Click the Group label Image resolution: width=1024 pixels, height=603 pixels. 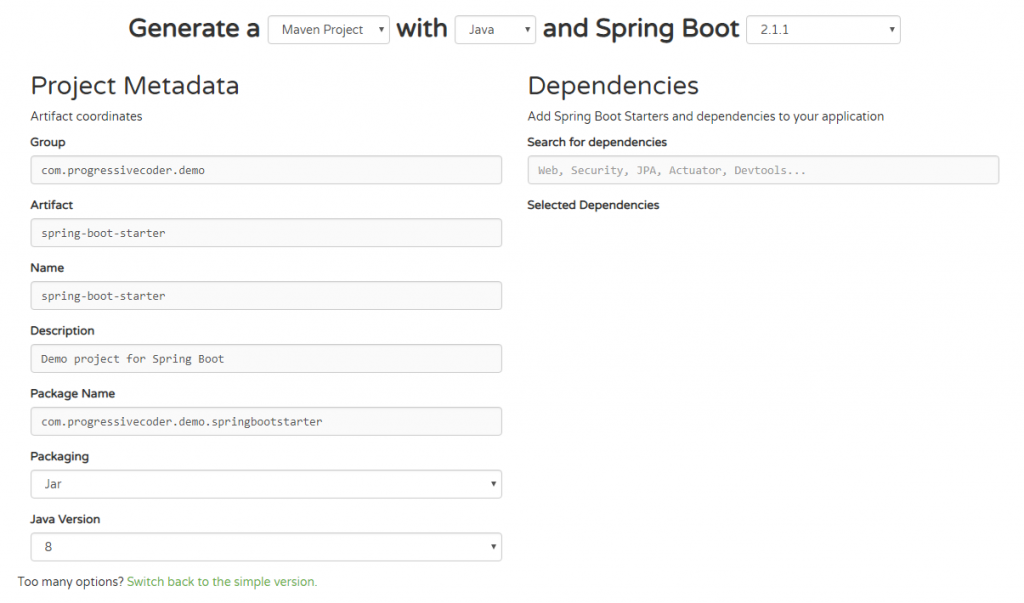[x=48, y=142]
